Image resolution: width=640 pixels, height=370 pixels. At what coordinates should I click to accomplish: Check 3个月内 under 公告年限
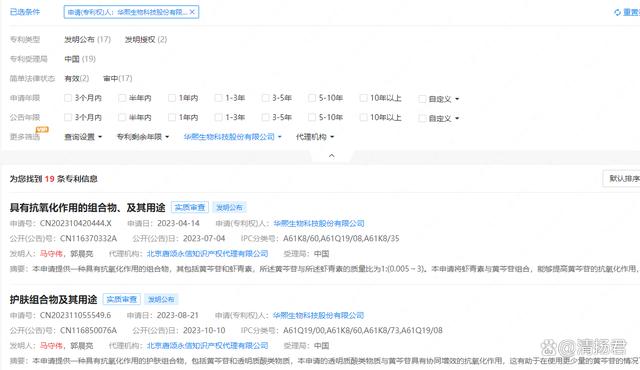[x=68, y=117]
